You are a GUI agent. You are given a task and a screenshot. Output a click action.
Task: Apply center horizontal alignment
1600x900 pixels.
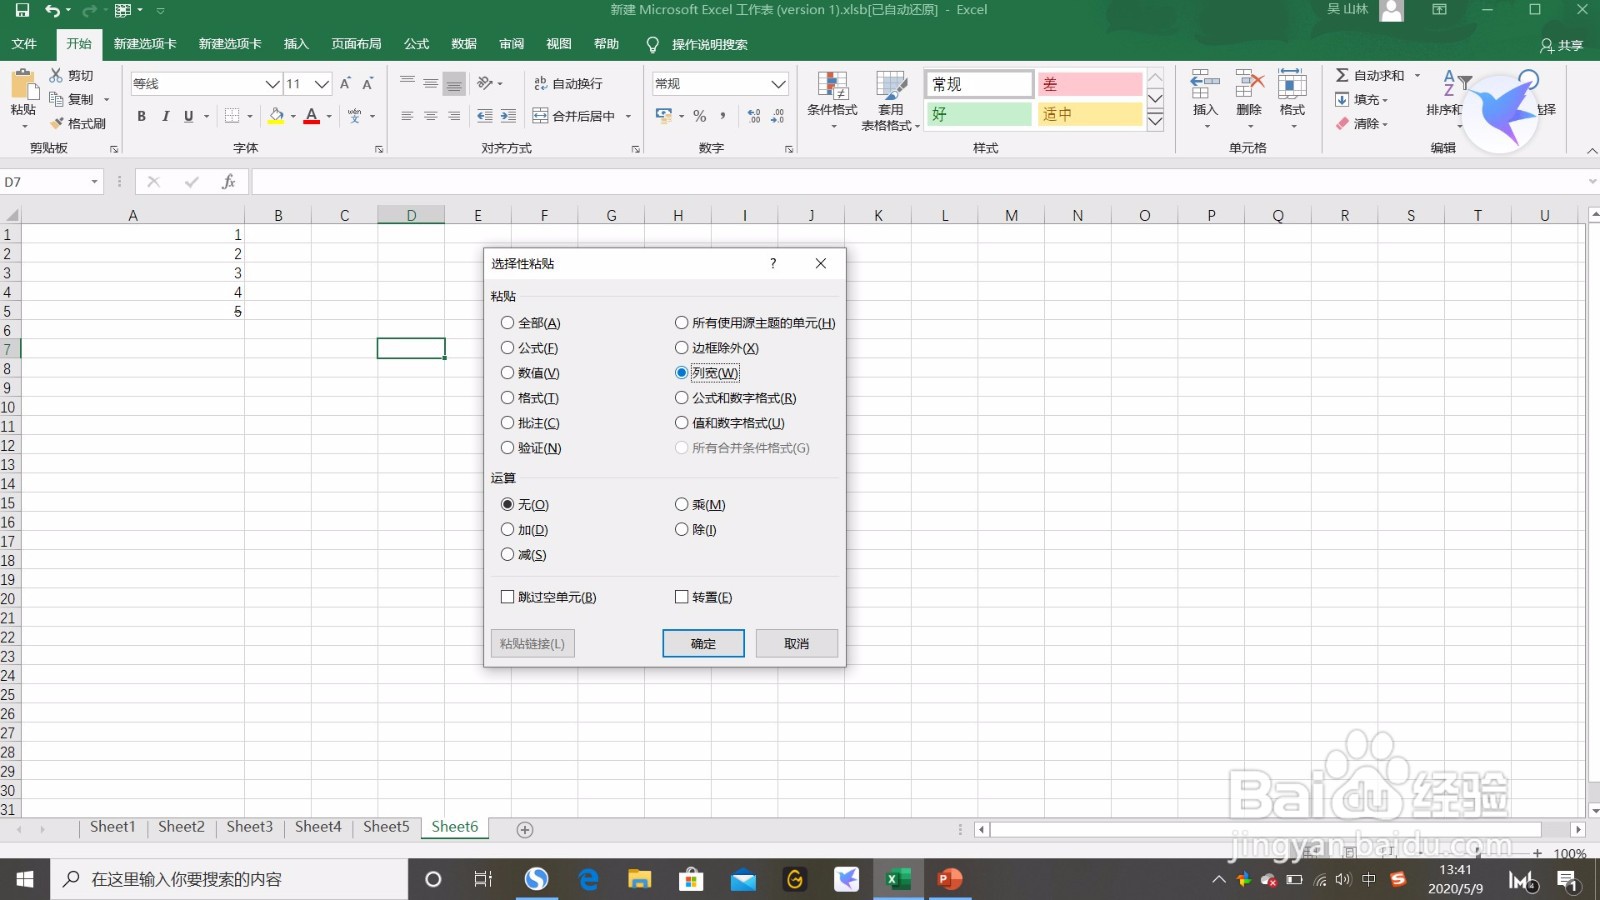[x=431, y=116]
